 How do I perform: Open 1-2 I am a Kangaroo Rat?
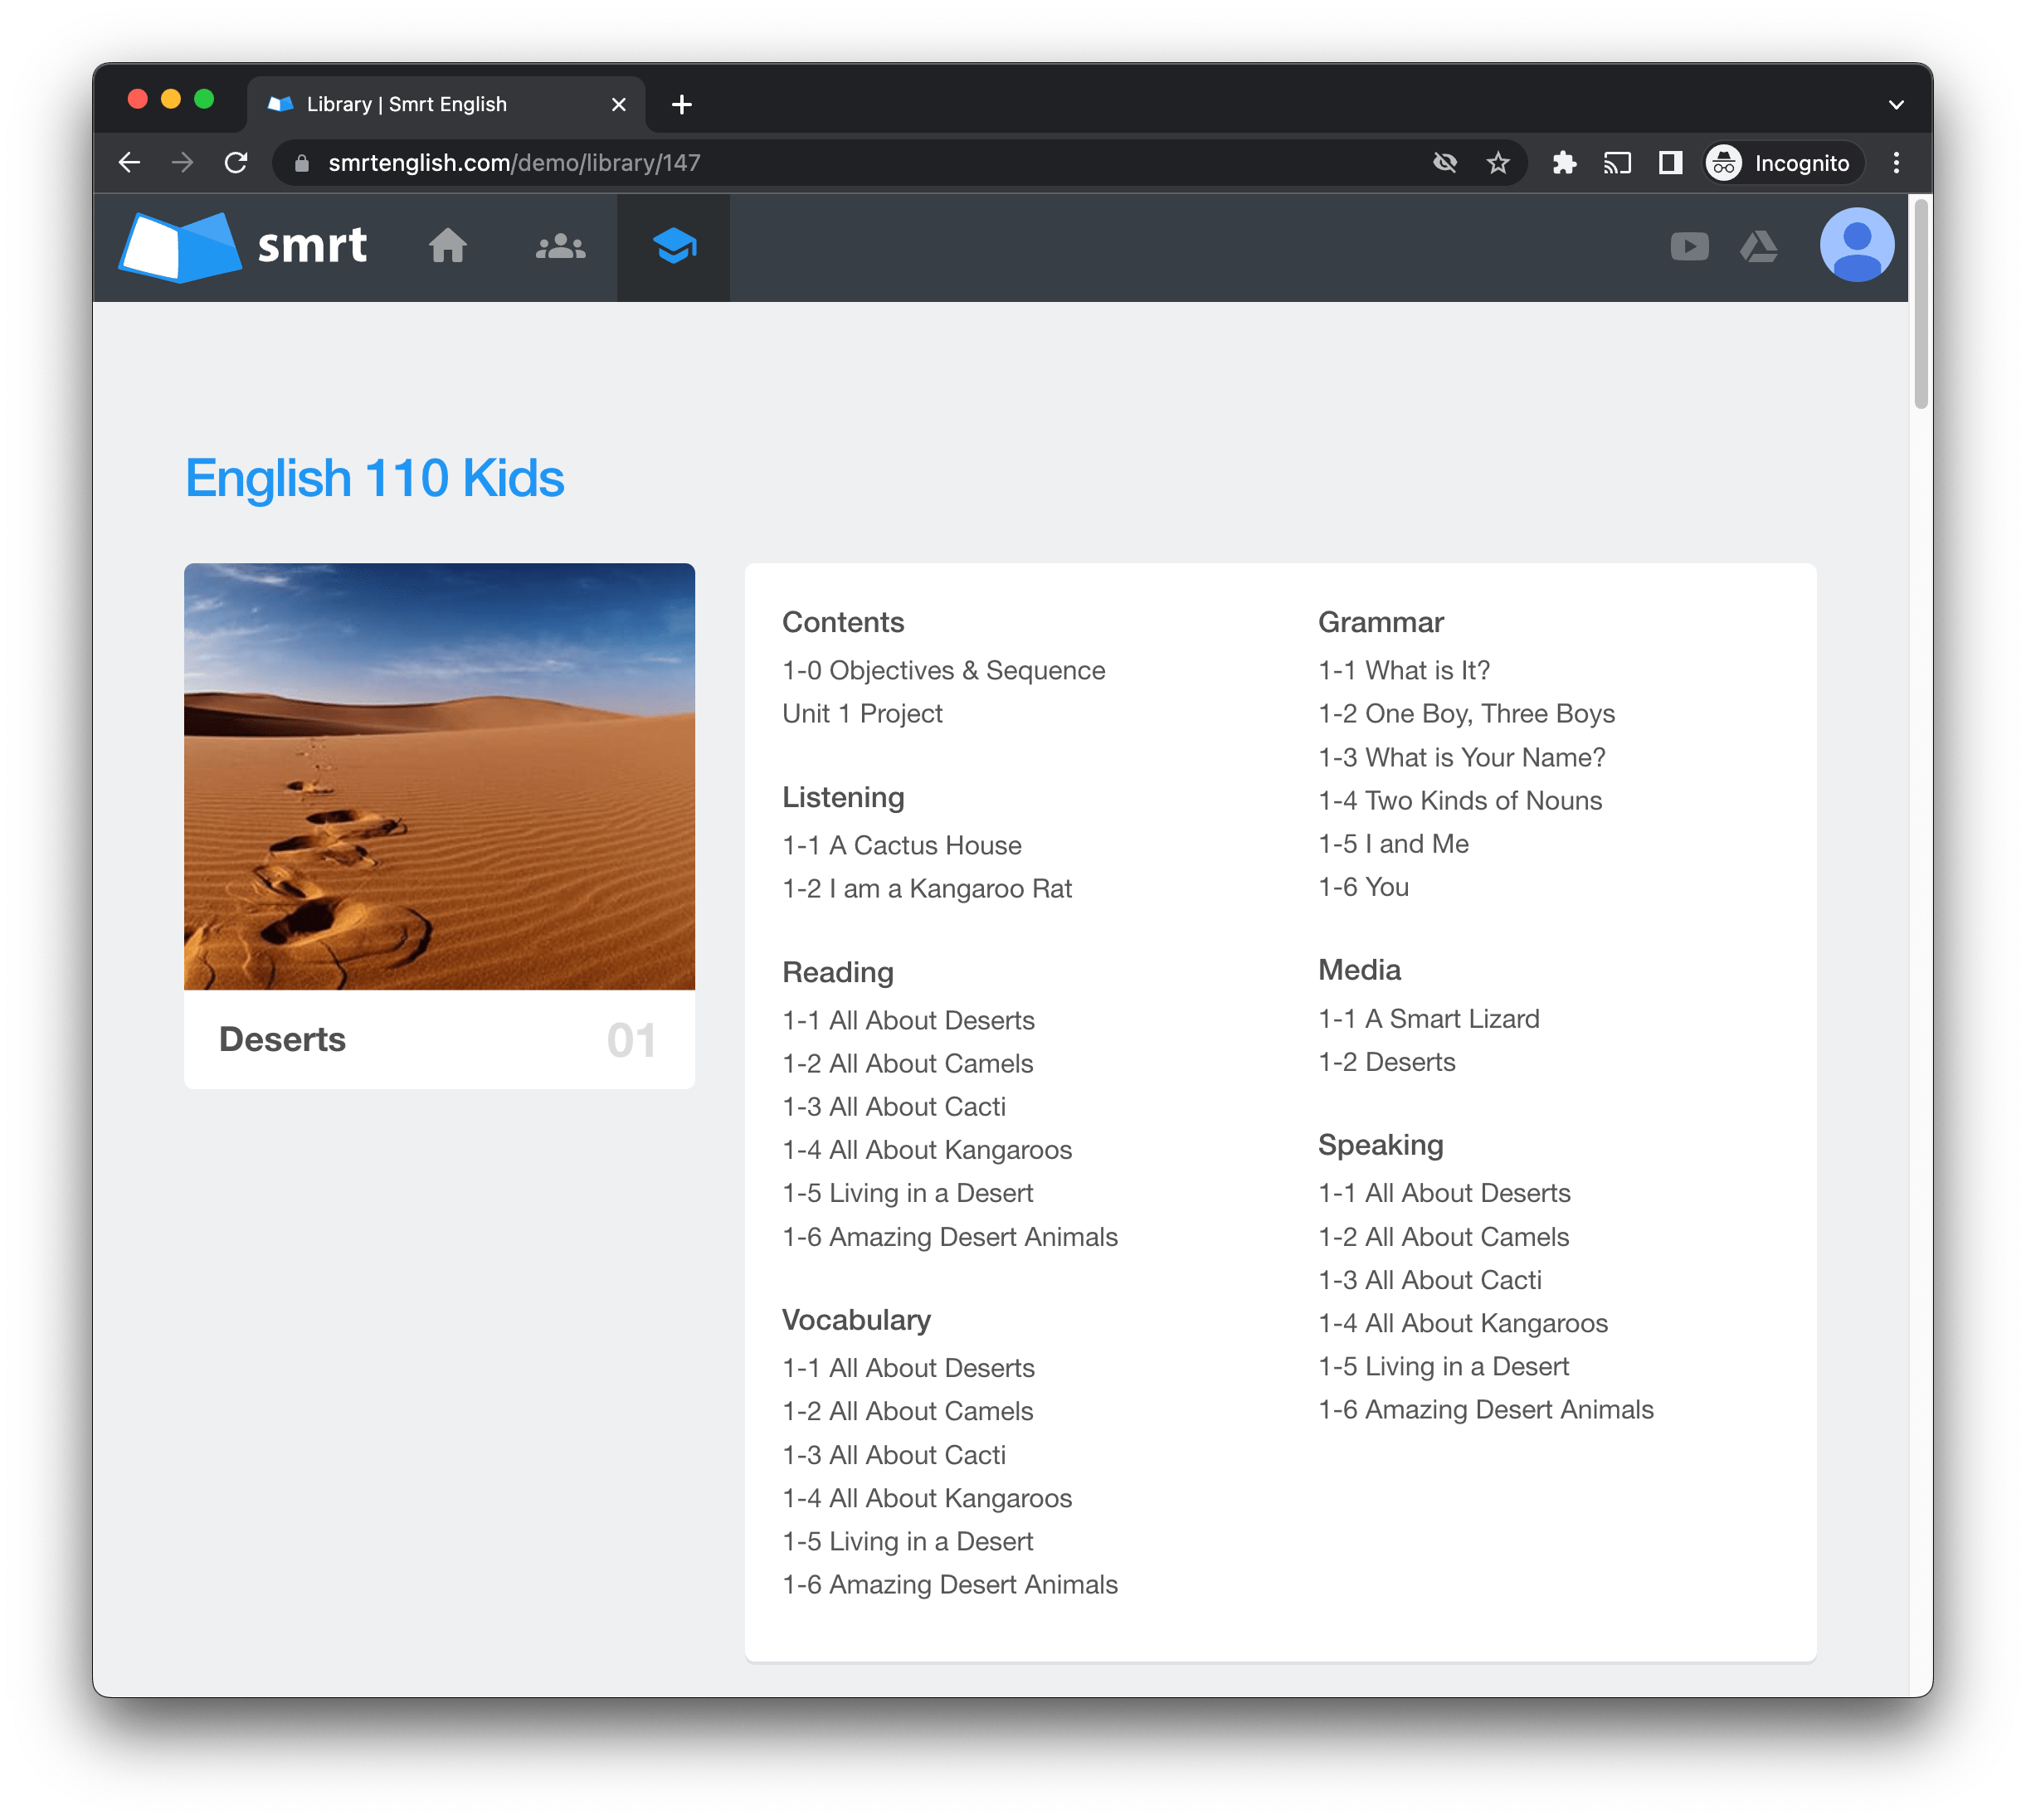pyautogui.click(x=926, y=888)
